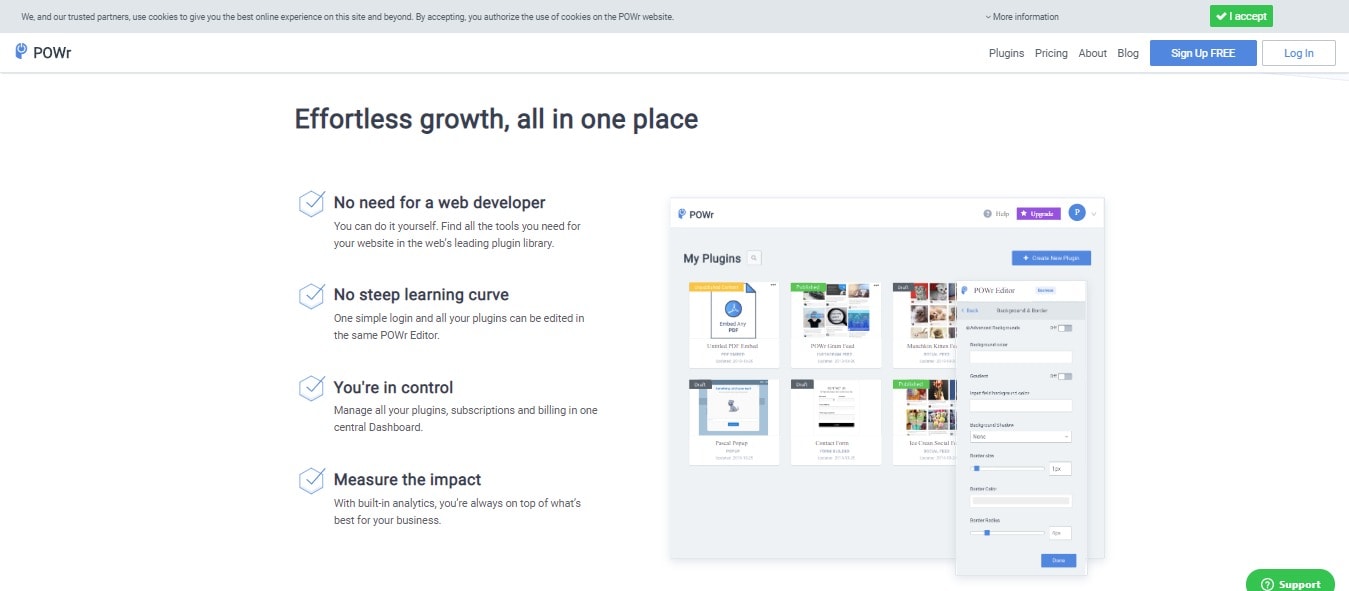Open the three-dot menu on POWr Gram Feed card
The height and width of the screenshot is (591, 1349).
coord(876,285)
